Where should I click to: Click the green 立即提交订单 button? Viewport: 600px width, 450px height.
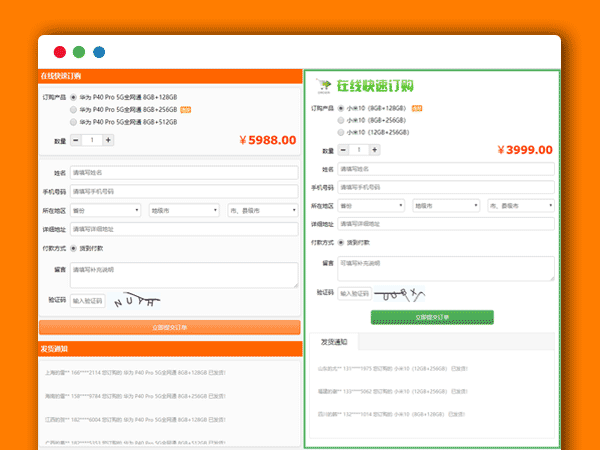[432, 317]
